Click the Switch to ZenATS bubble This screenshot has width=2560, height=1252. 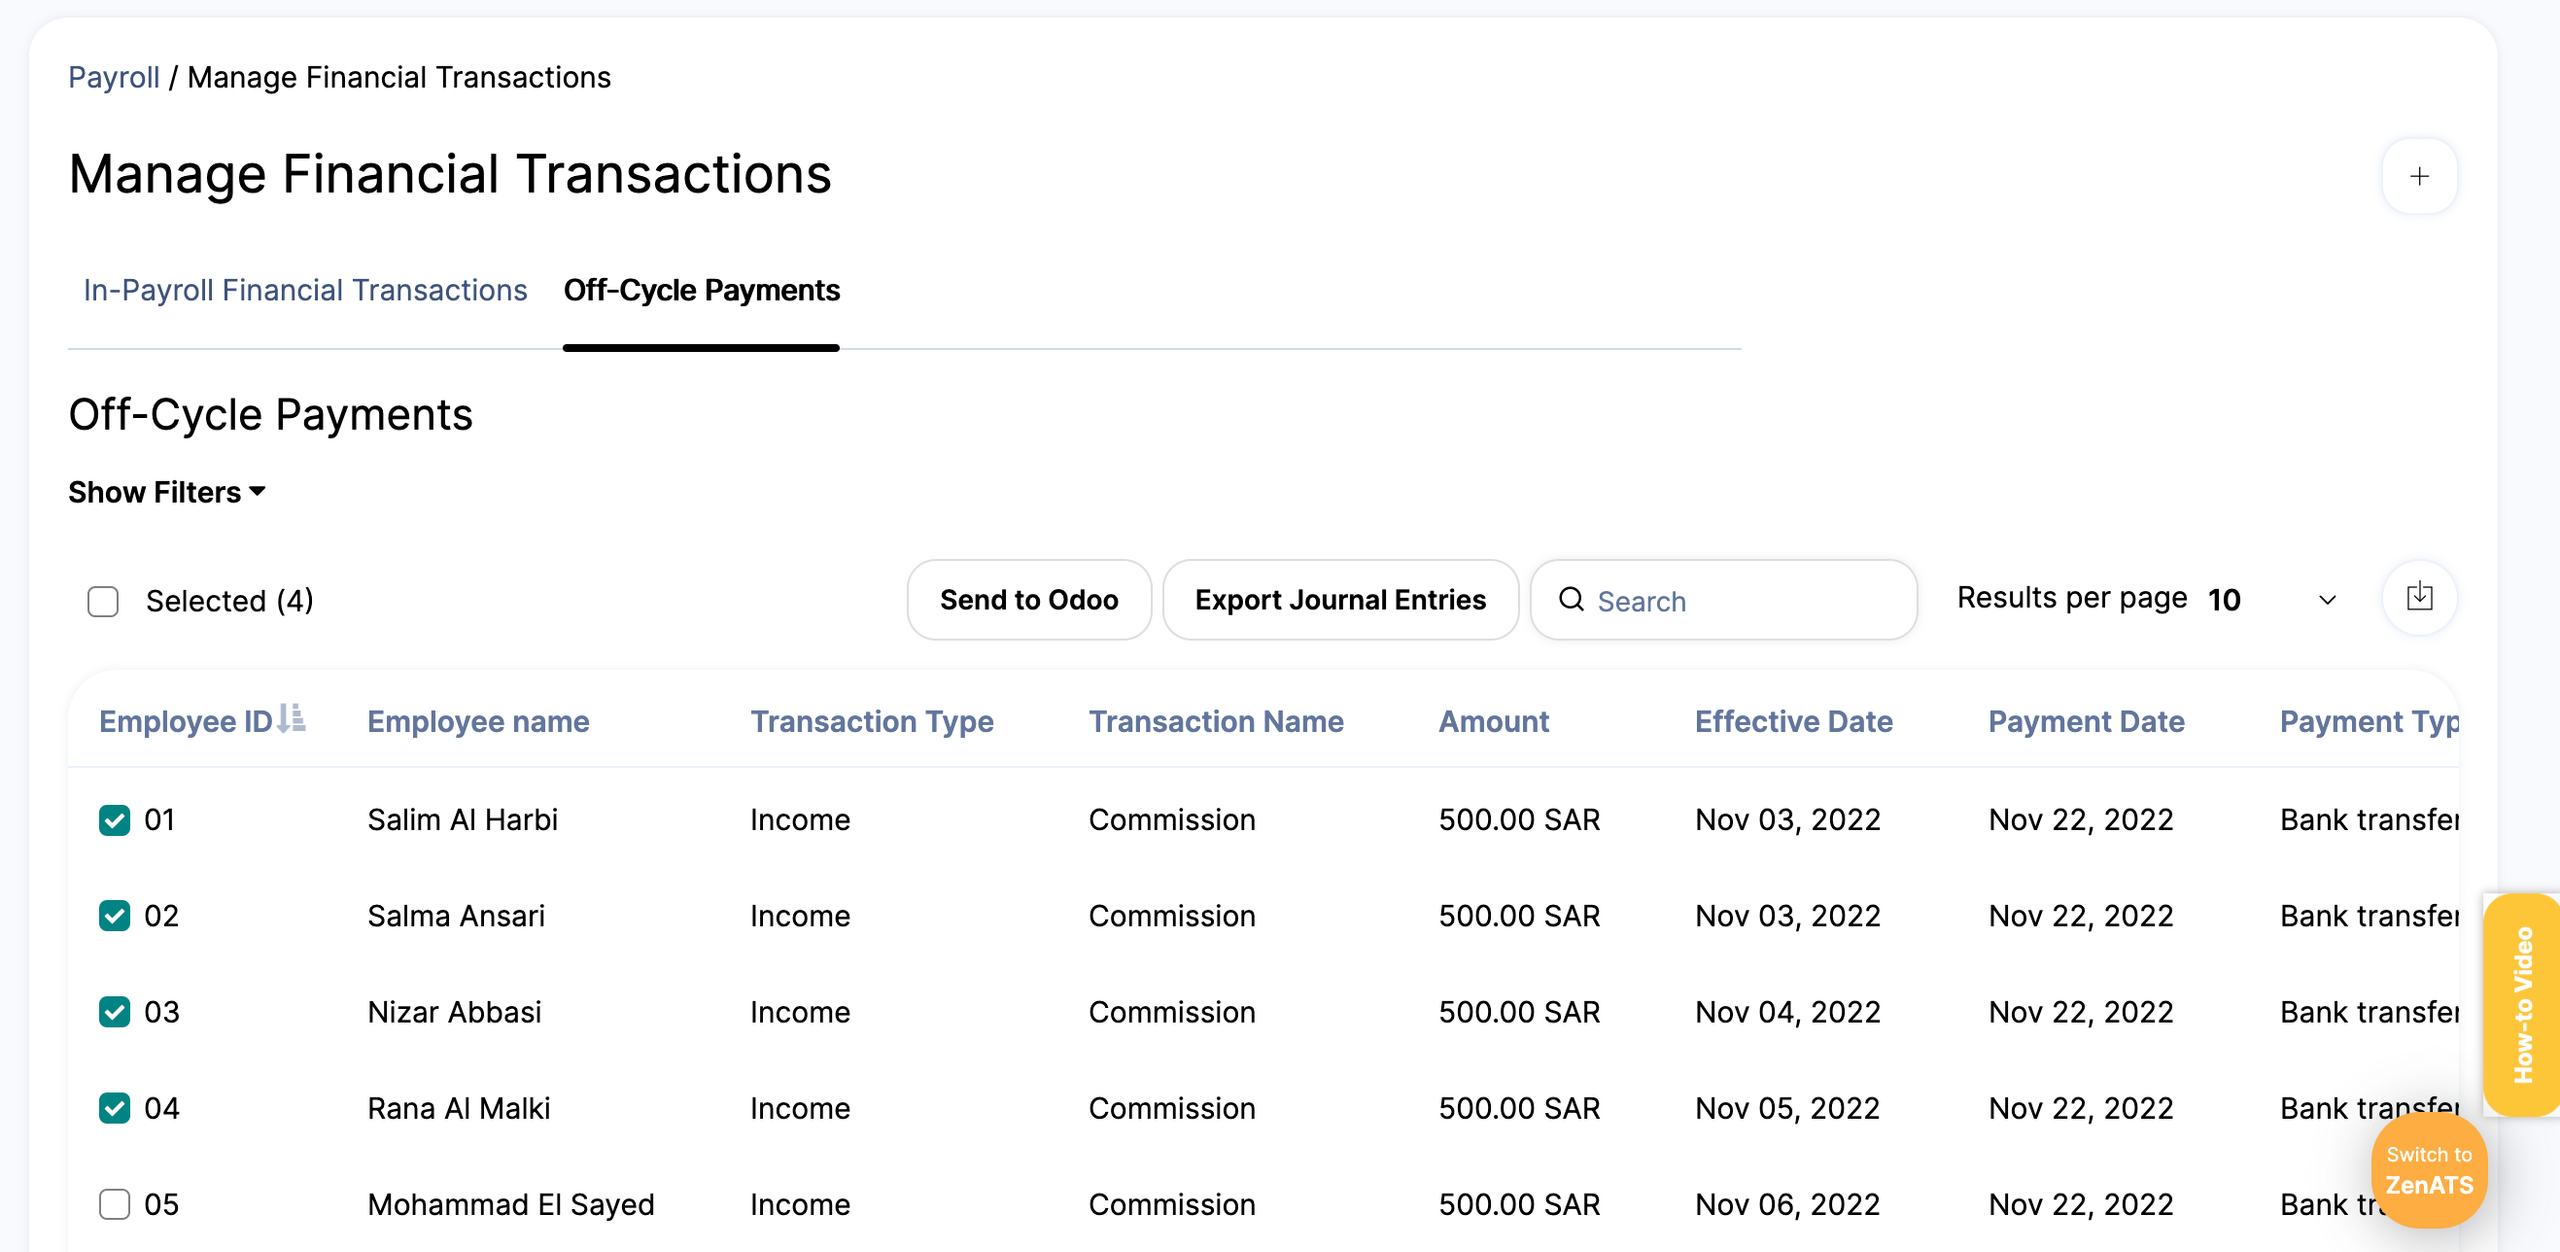[2428, 1170]
